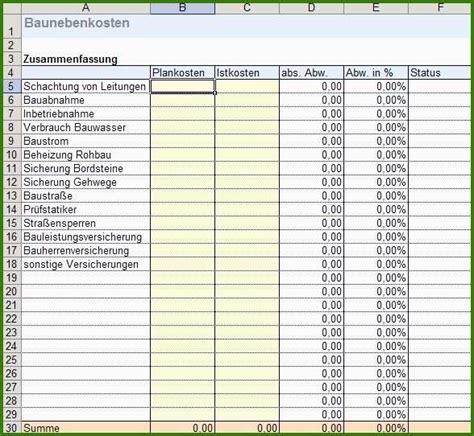
Task: Select row header 1
Action: tap(12, 26)
